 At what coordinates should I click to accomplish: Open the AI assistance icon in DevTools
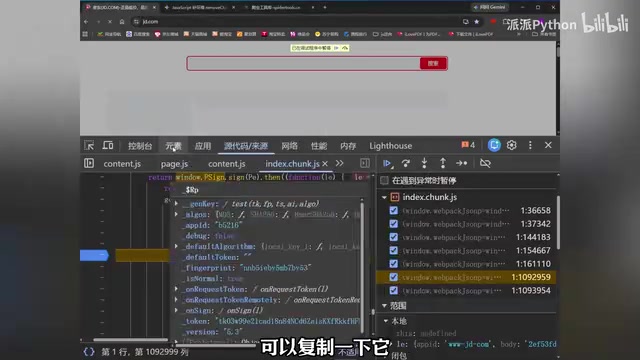click(x=494, y=145)
